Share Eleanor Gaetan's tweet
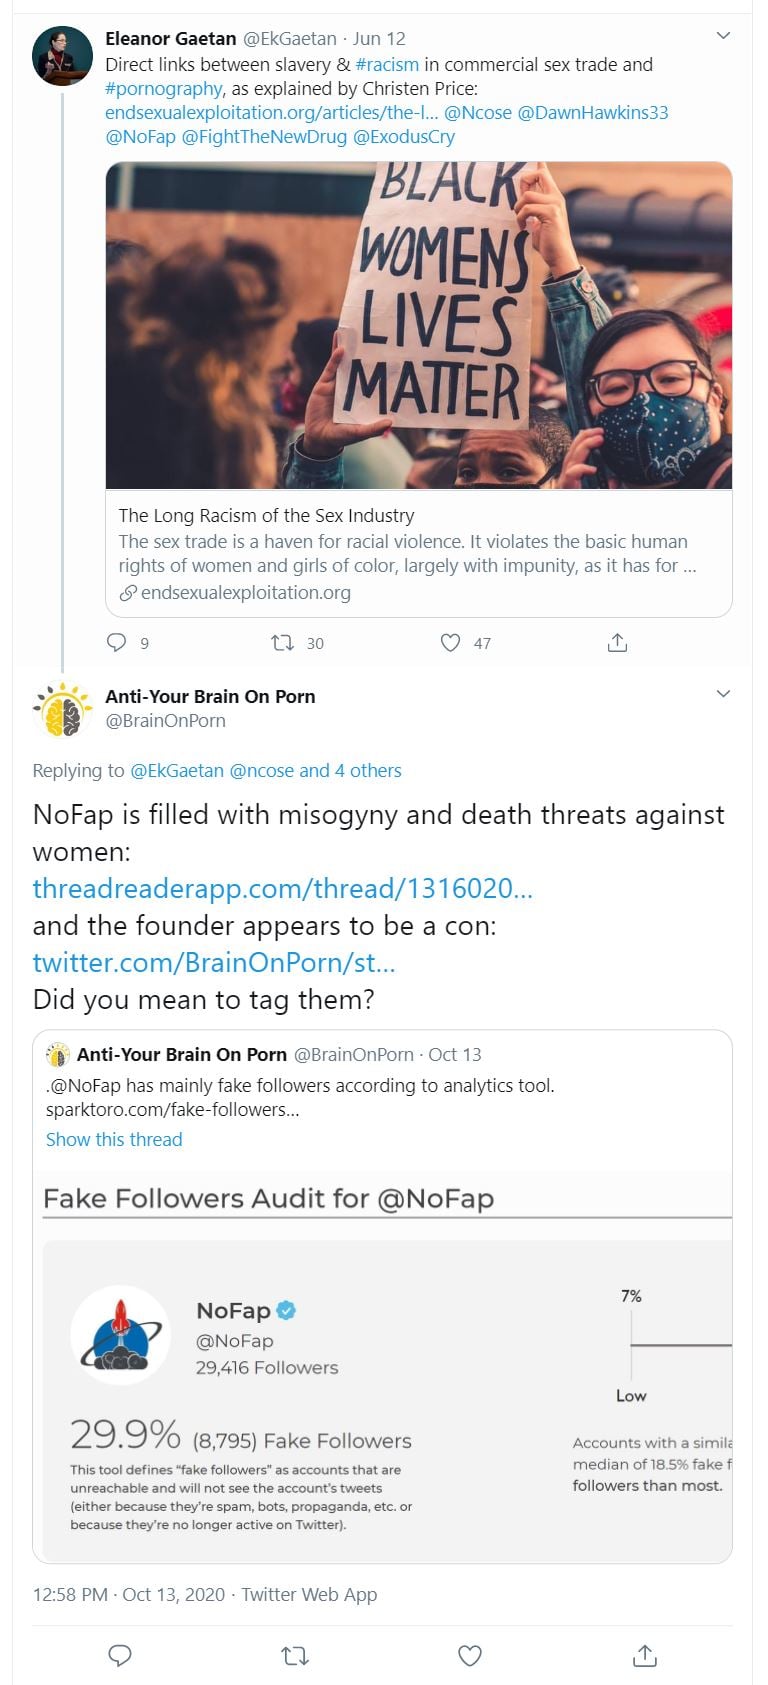 tap(617, 643)
